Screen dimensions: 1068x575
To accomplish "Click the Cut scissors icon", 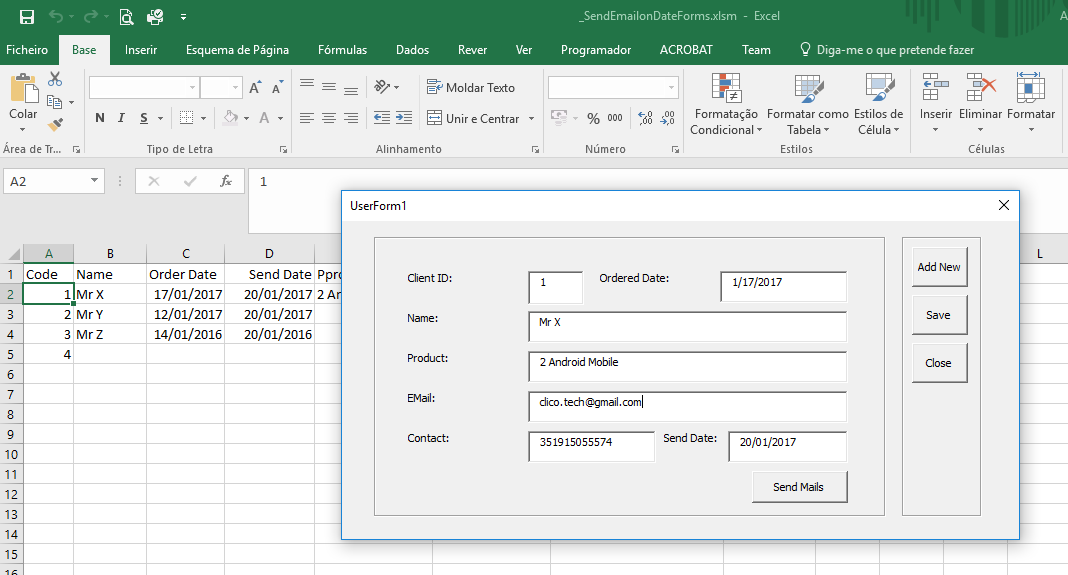I will click(x=55, y=79).
